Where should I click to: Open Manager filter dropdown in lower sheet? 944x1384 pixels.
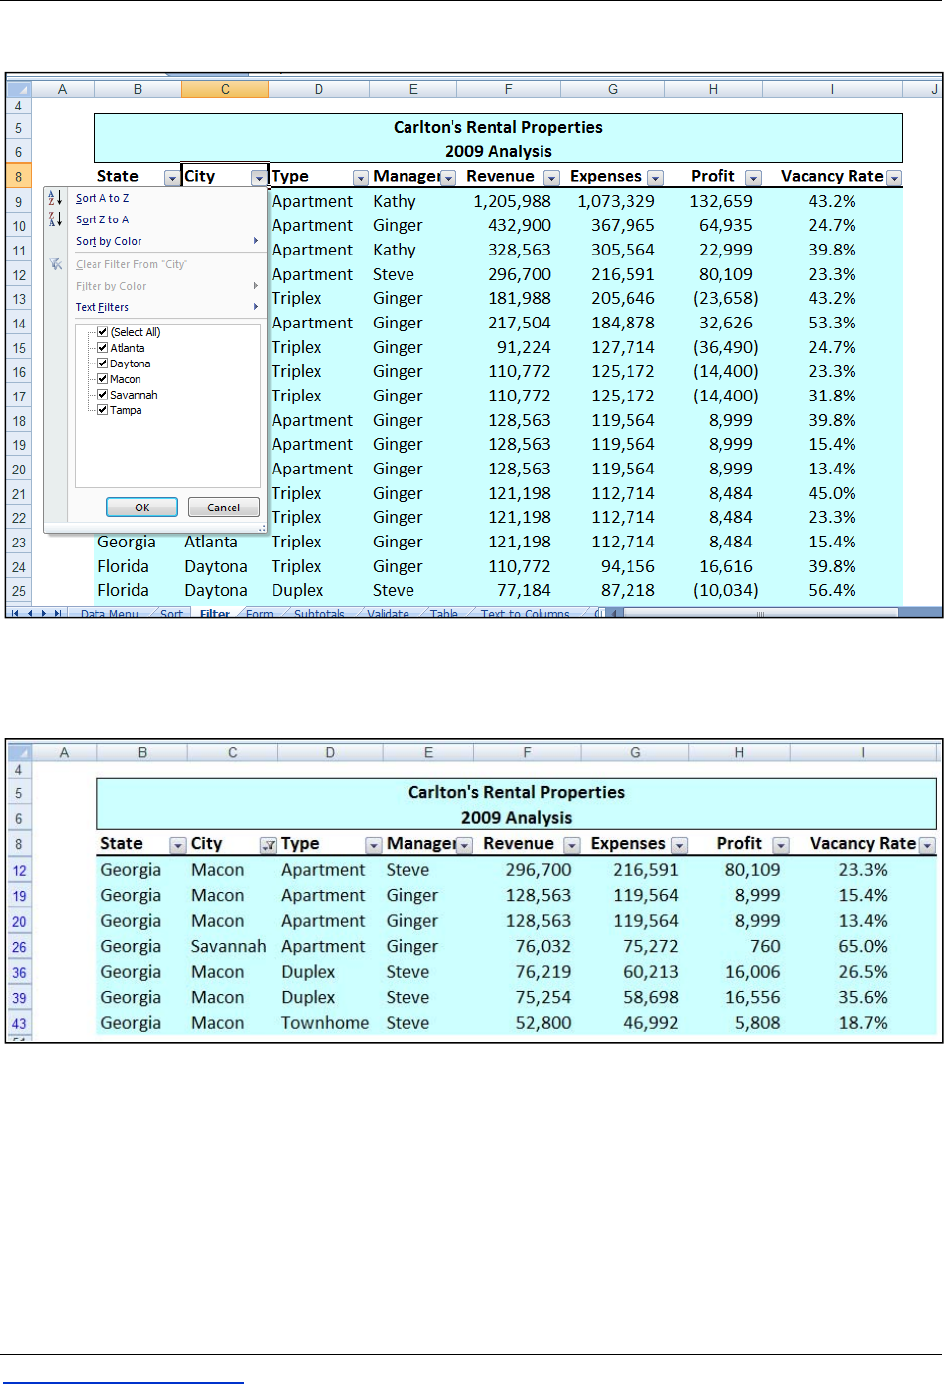[464, 845]
